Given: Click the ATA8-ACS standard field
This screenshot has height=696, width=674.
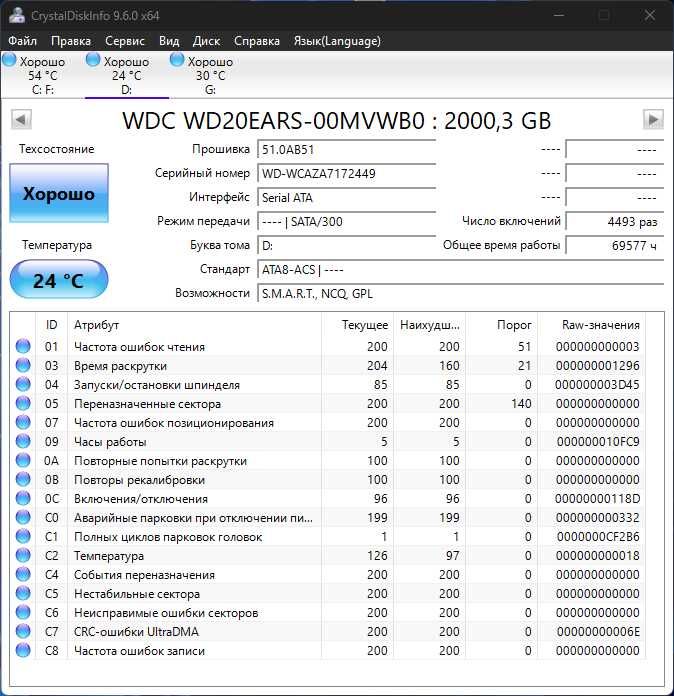Looking at the screenshot, I should [460, 269].
